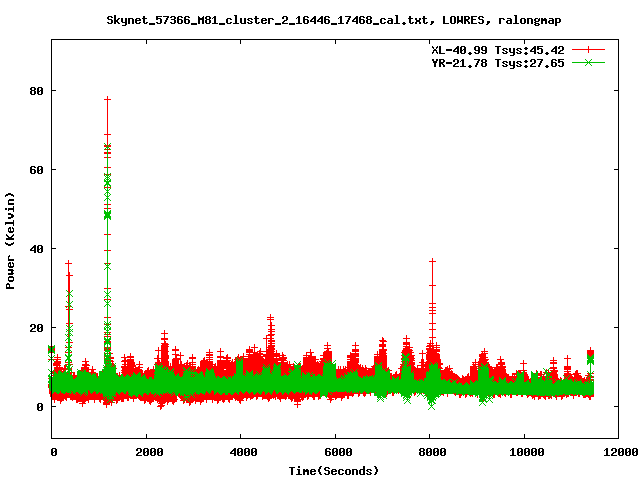This screenshot has height=480, width=640.
Task: Click the red spike peak near 8000 seconds
Action: (432, 260)
